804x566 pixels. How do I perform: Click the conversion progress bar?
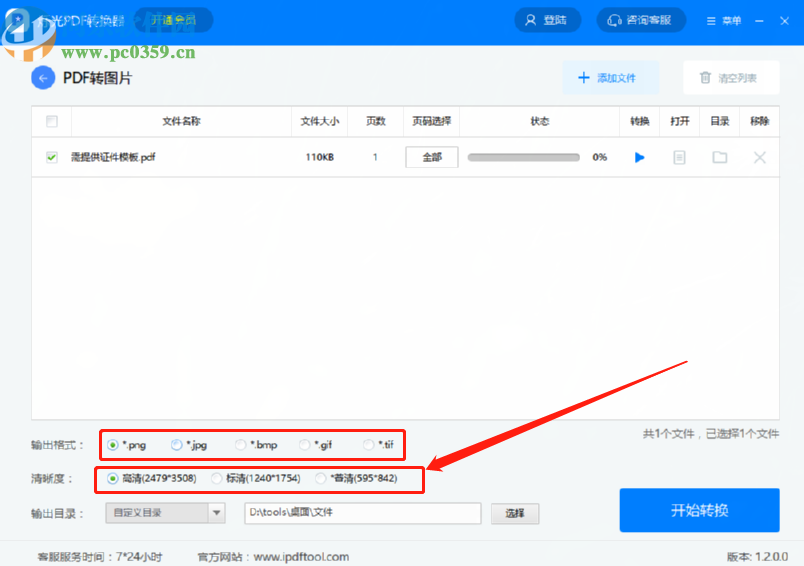point(524,157)
